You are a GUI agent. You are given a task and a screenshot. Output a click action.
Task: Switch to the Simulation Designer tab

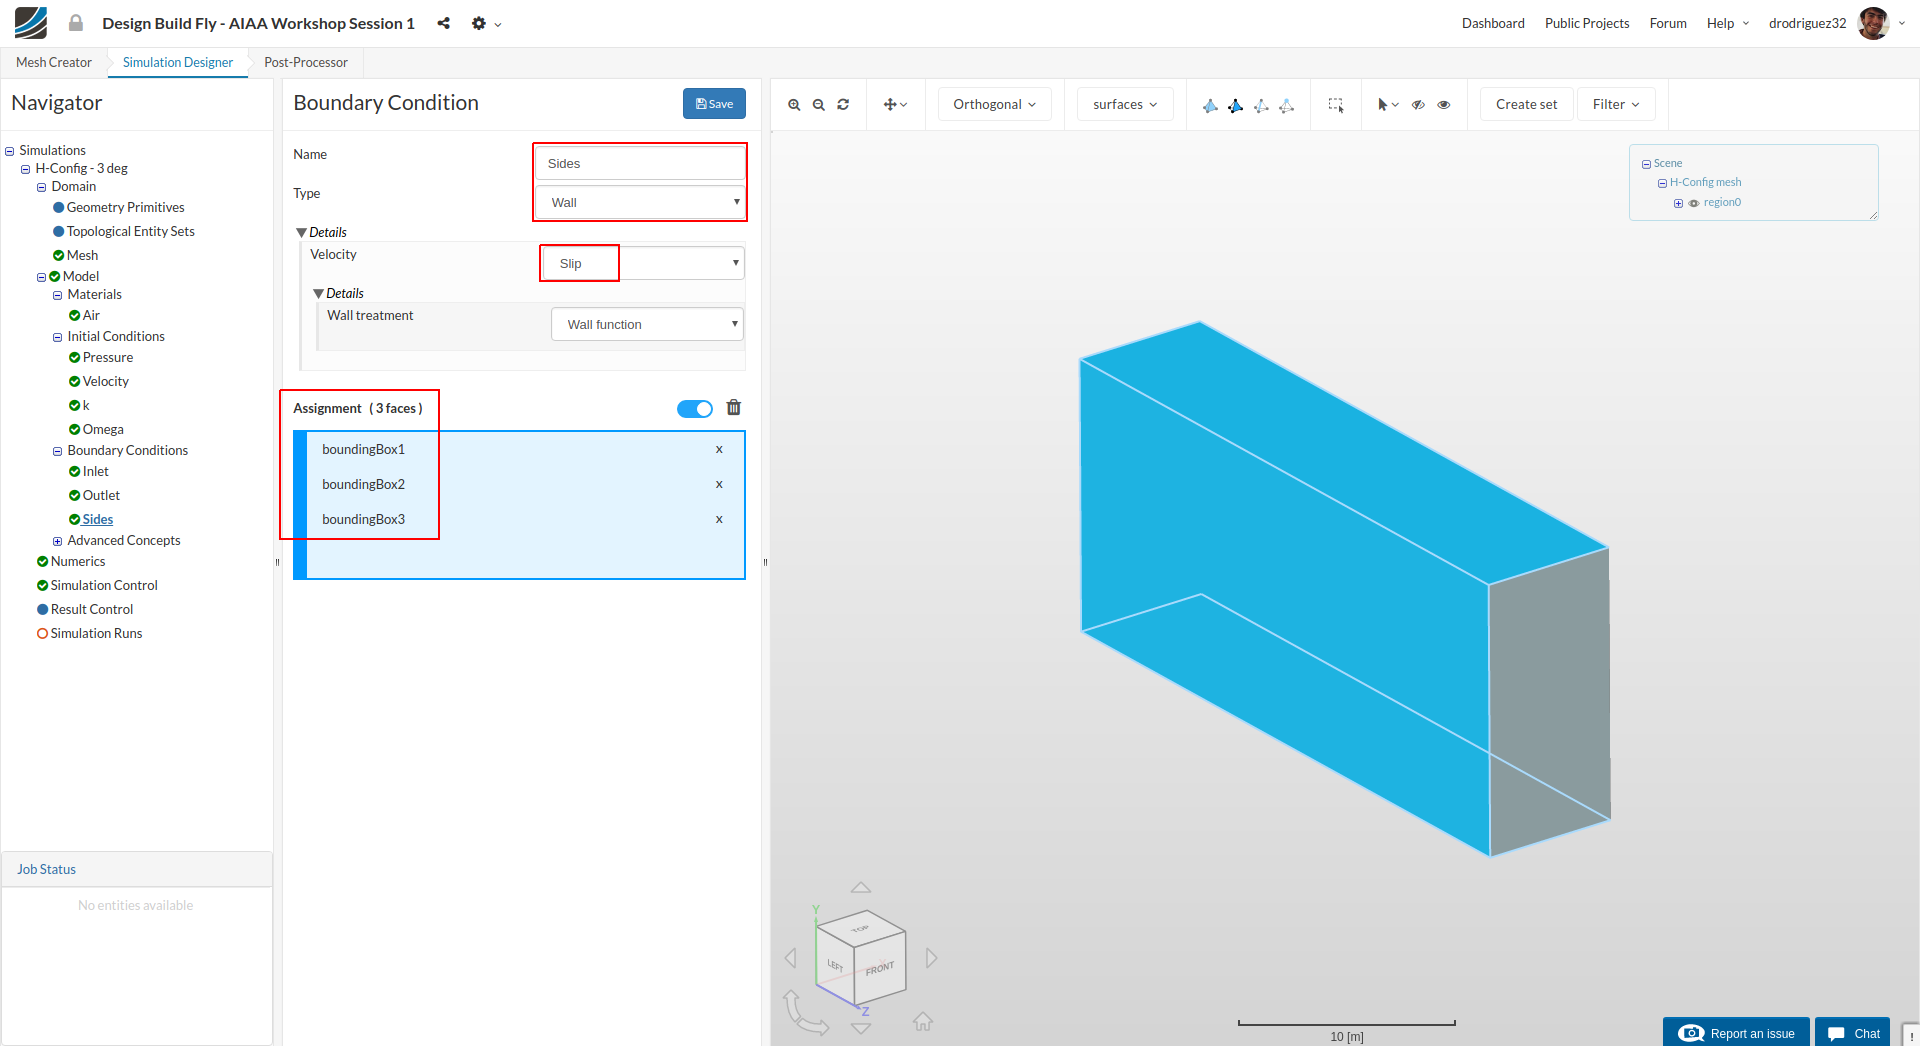click(178, 62)
